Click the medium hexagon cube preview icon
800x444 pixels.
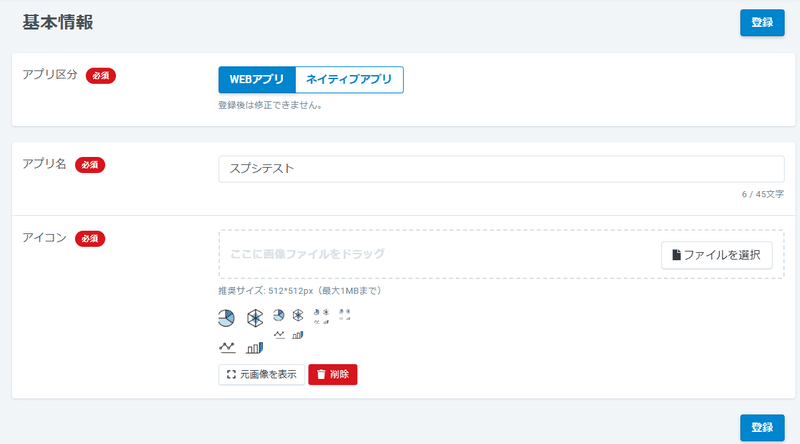click(x=298, y=315)
